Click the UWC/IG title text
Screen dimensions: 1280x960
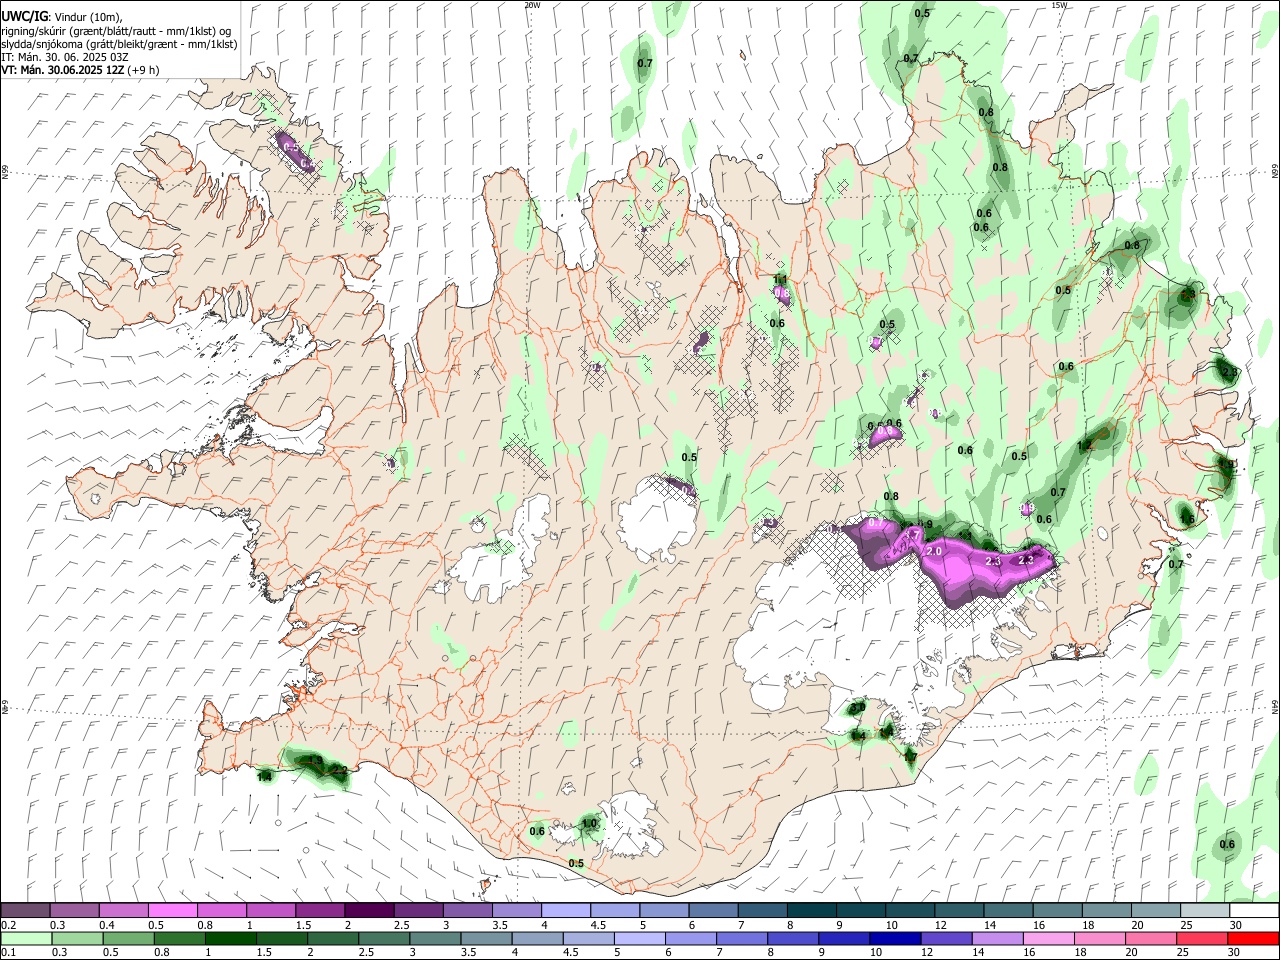23,16
